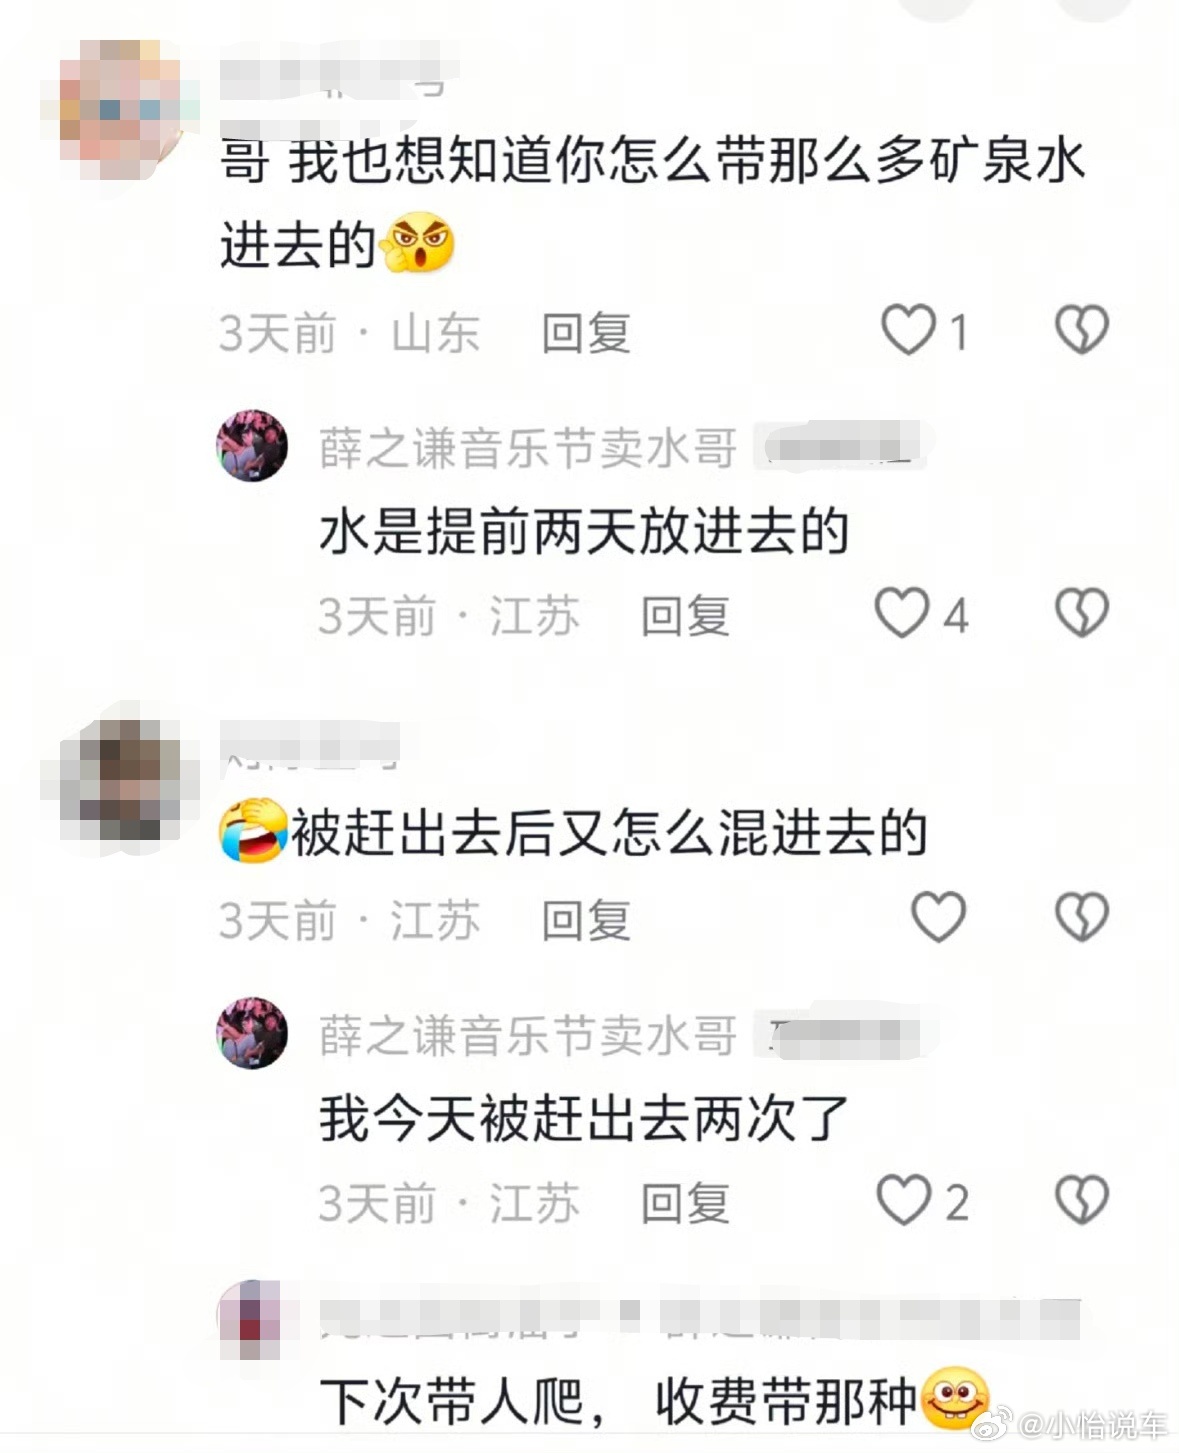Open first 薛之谦音乐节卖水哥 avatar
1179x1453 pixels.
[252, 445]
